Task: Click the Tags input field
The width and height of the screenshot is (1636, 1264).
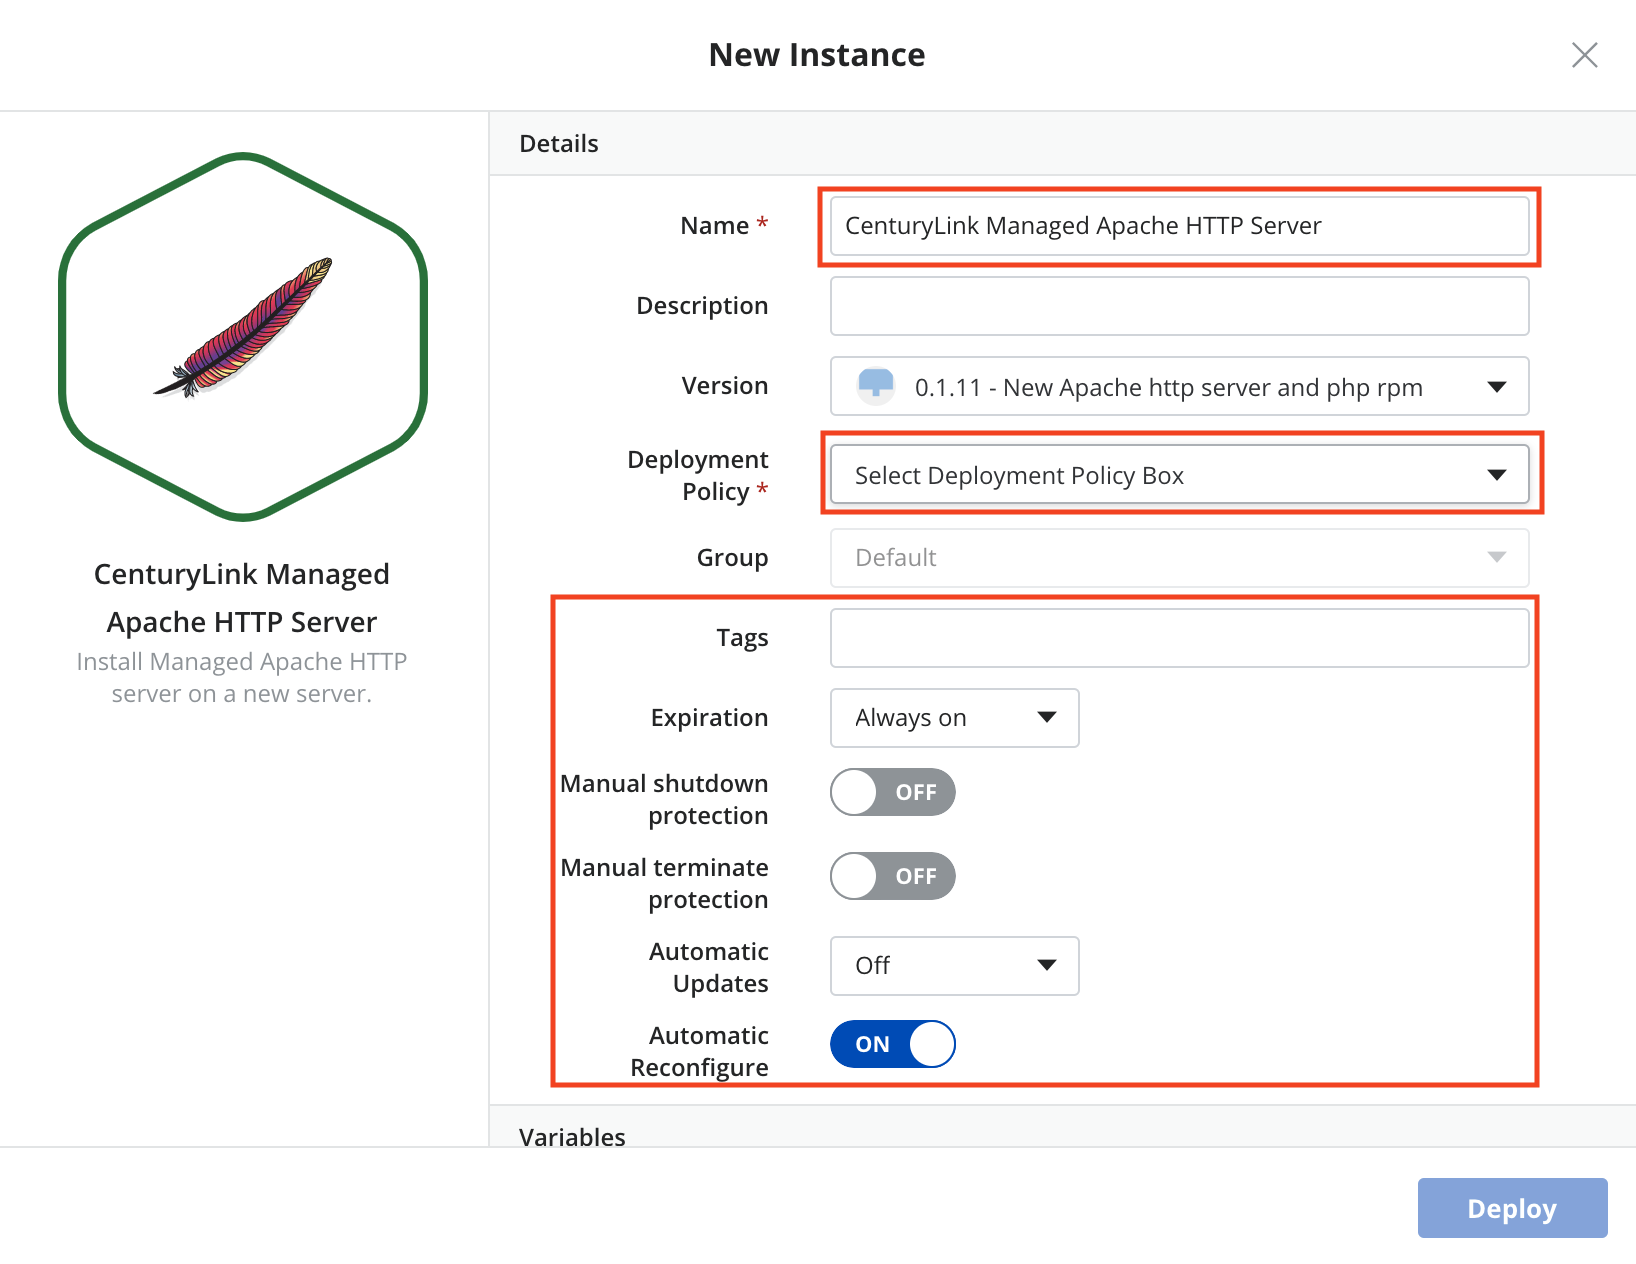Action: [1179, 638]
